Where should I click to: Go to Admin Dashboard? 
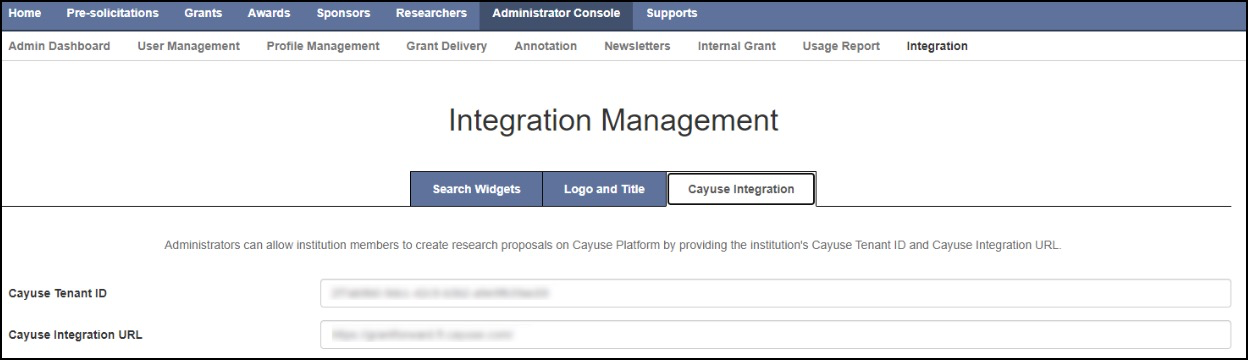59,46
